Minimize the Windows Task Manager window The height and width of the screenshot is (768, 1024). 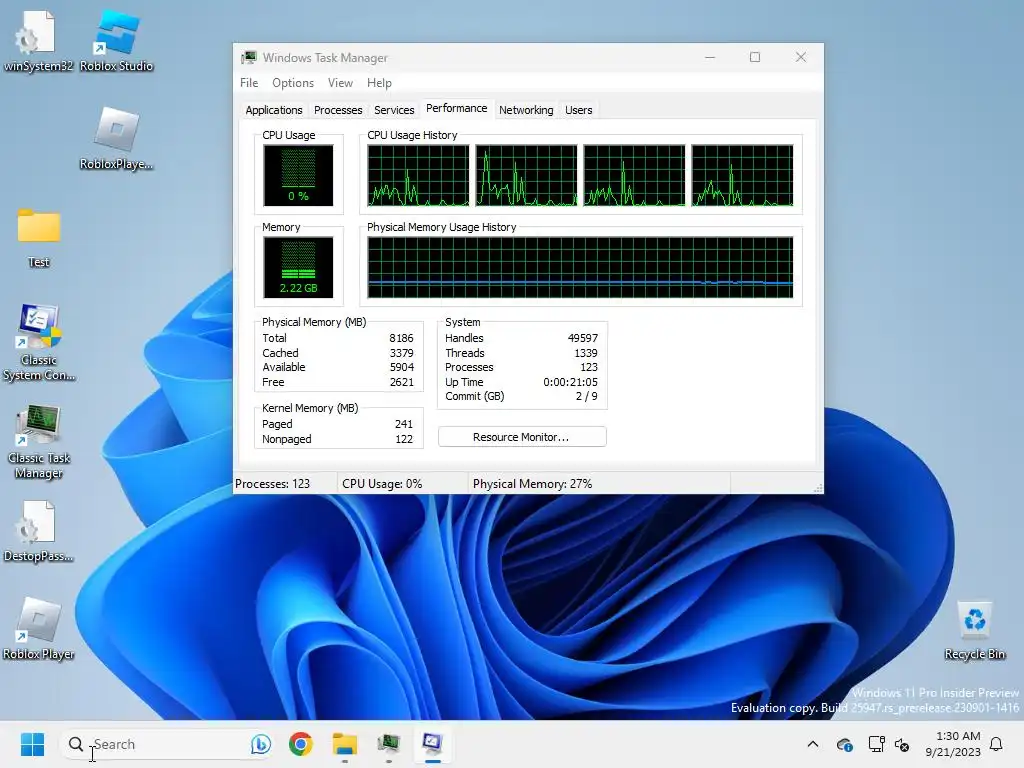(710, 57)
